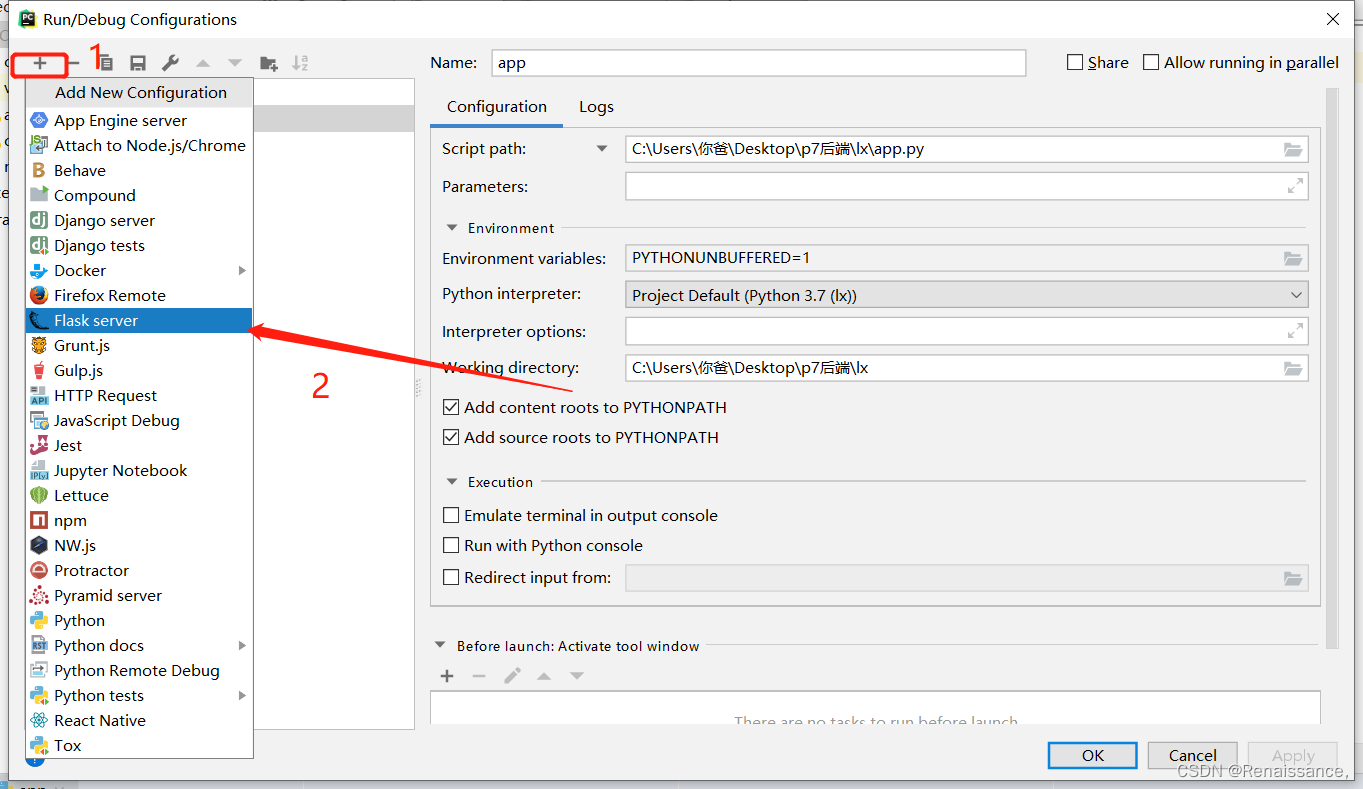Move before launch task up

pos(544,676)
